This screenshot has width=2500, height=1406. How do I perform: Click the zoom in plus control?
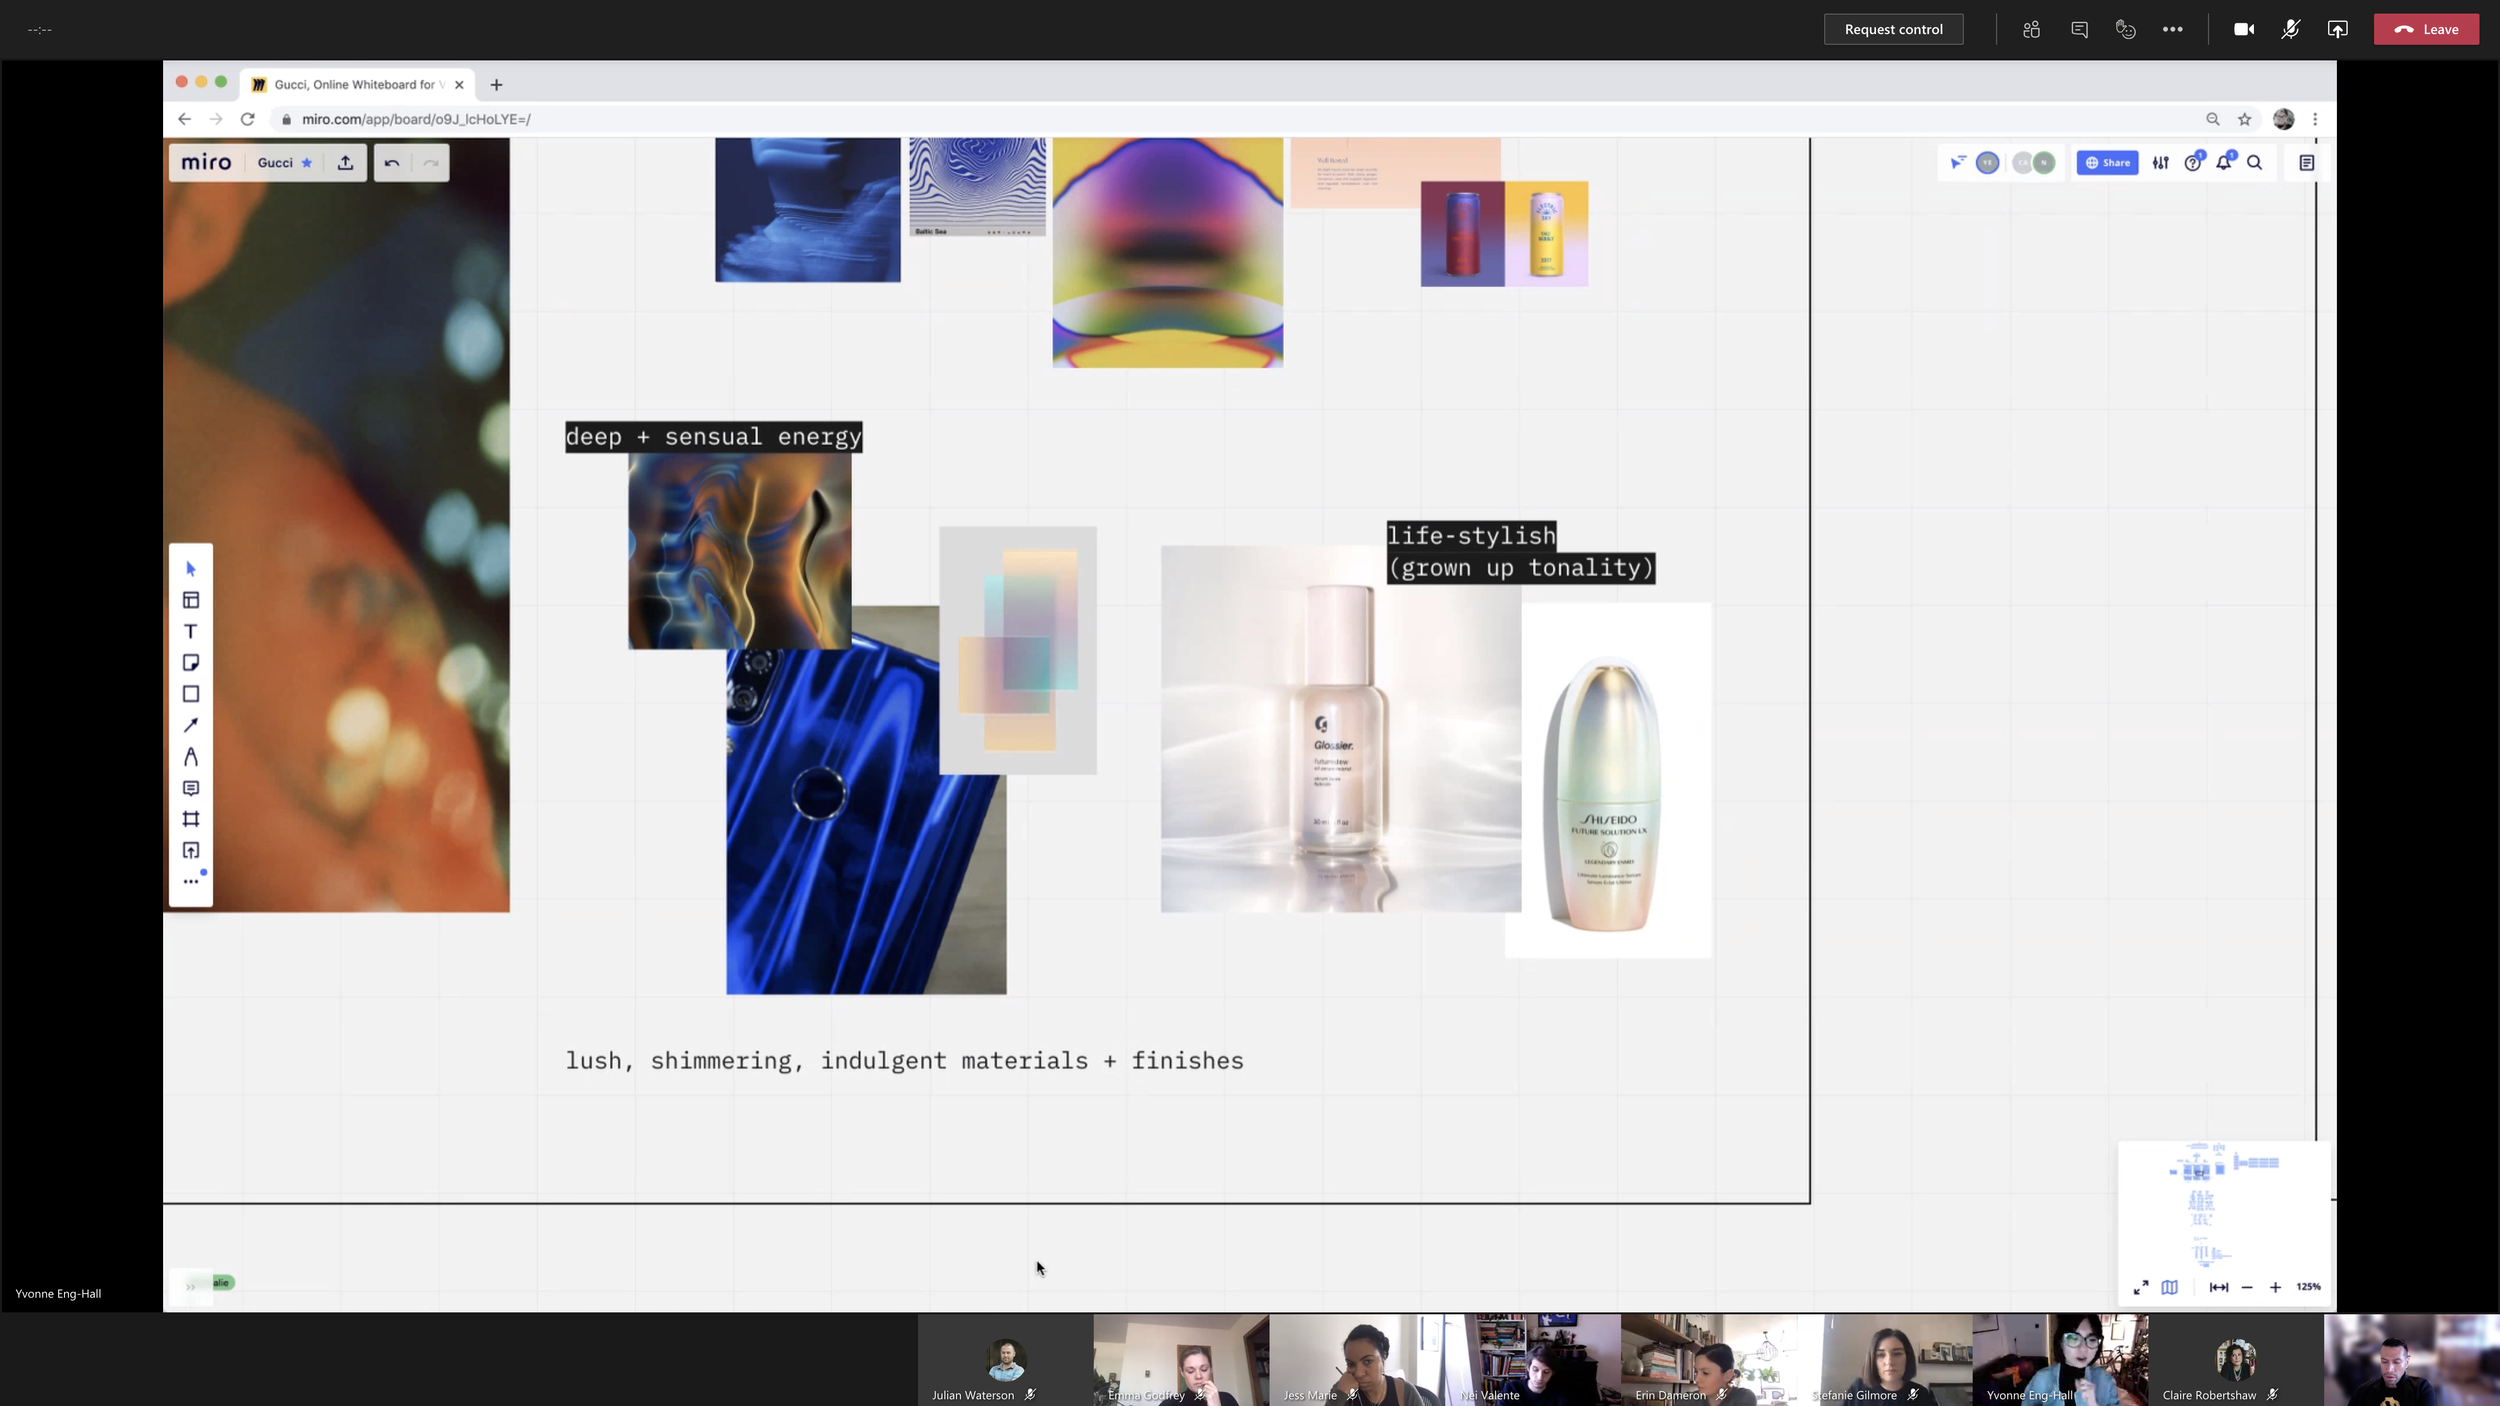[2275, 1287]
